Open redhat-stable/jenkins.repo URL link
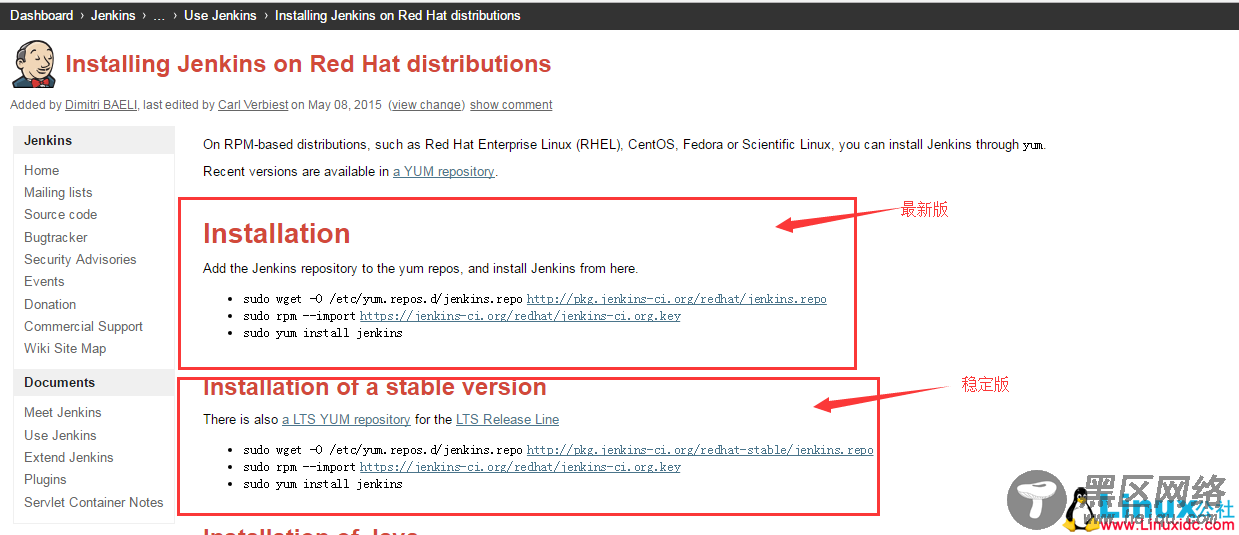The width and height of the screenshot is (1239, 535). pos(700,450)
